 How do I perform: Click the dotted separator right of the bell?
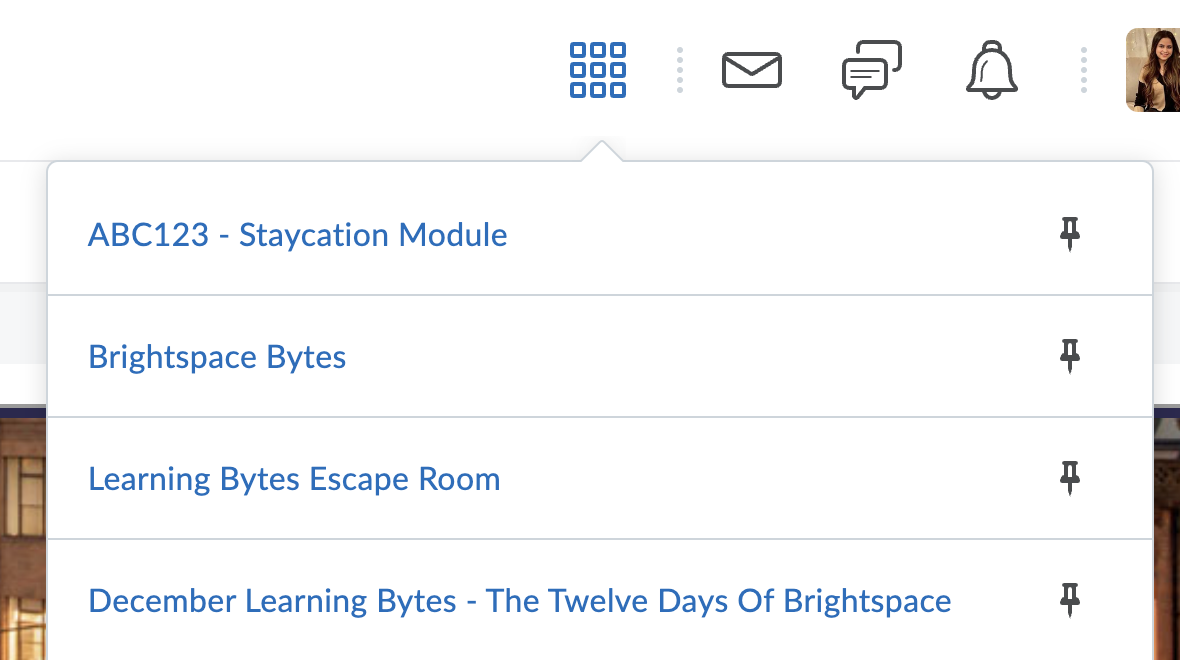tap(1083, 69)
